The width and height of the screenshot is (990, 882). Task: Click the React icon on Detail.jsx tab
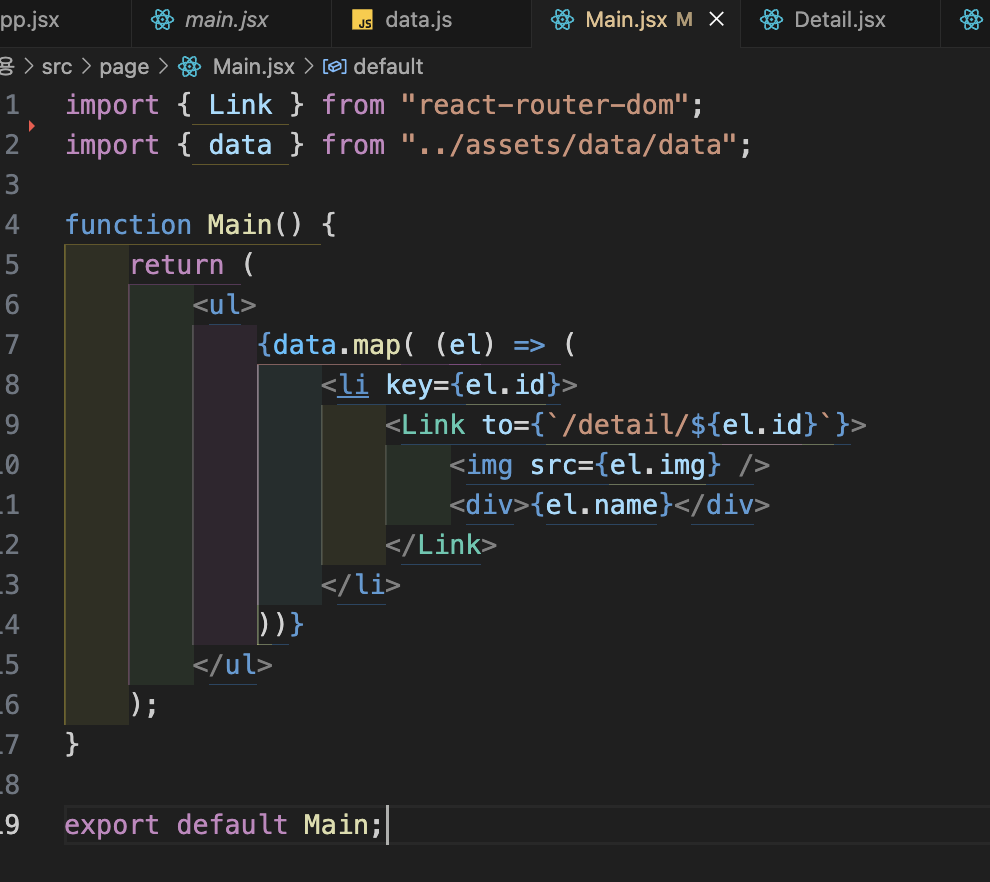coord(771,20)
